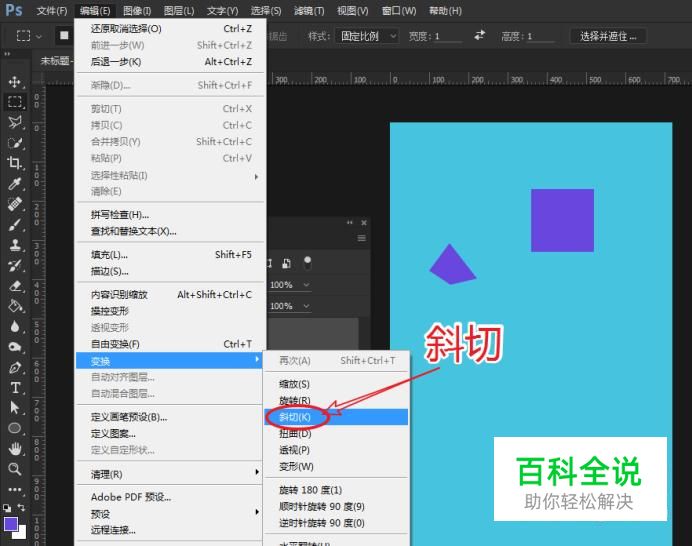Click the purple square on canvas

pos(562,220)
